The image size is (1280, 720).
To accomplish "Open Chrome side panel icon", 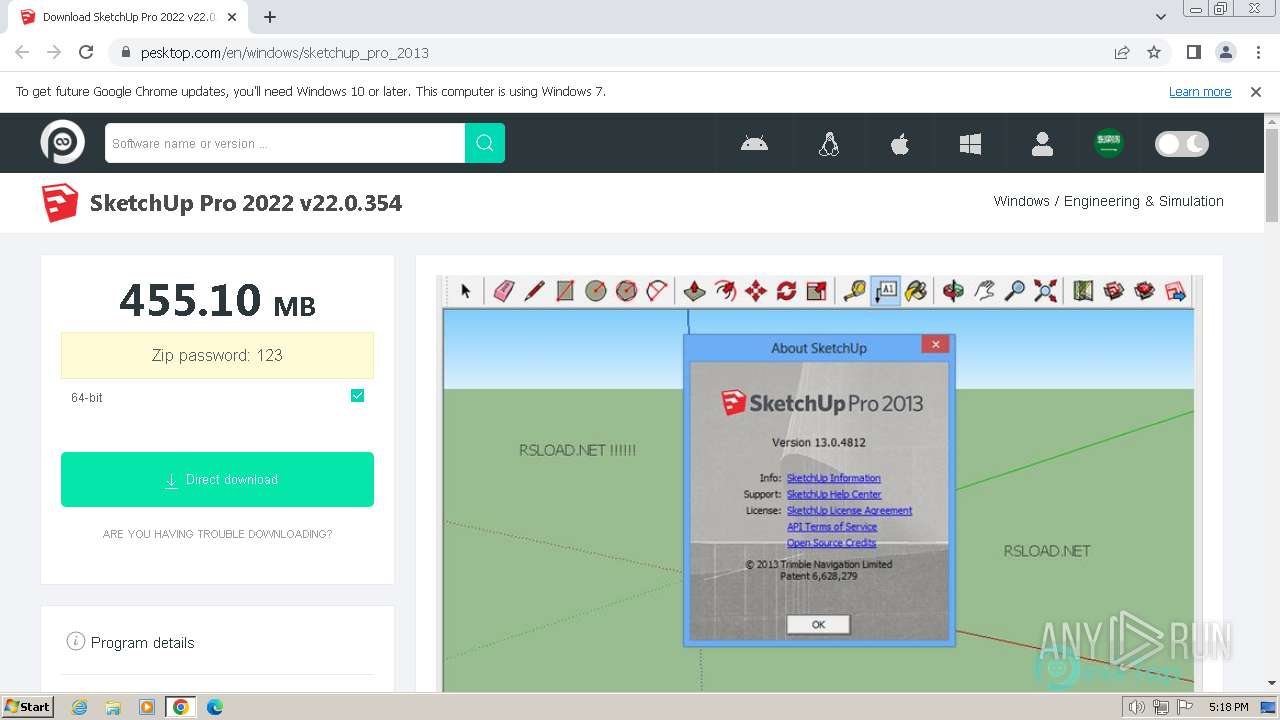I will [x=1193, y=52].
